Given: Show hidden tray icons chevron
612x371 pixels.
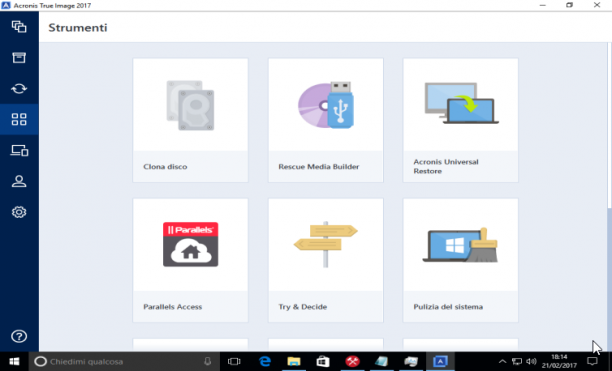Looking at the screenshot, I should coord(502,362).
